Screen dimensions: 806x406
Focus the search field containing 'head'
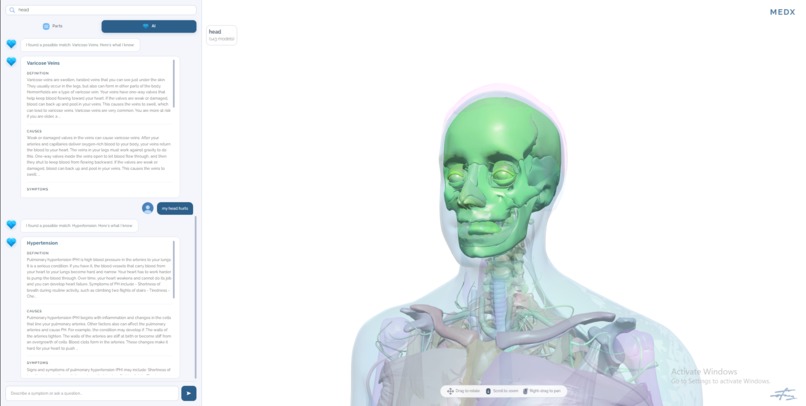tap(101, 10)
